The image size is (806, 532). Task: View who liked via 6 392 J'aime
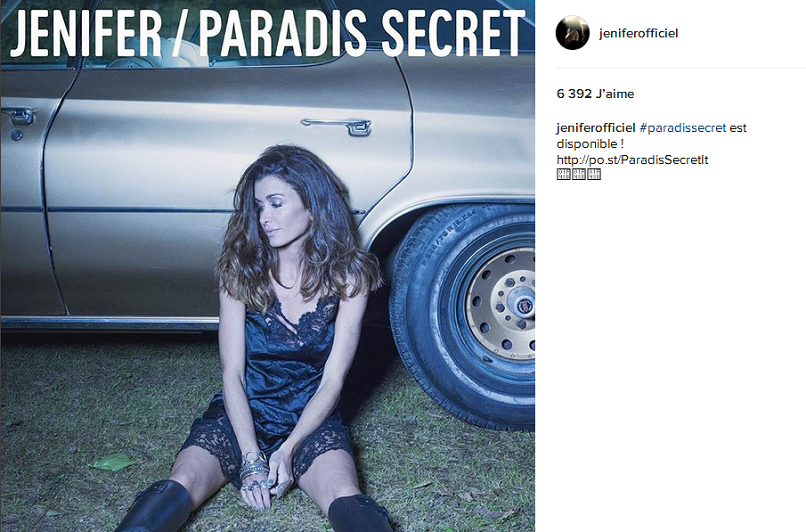click(x=595, y=94)
